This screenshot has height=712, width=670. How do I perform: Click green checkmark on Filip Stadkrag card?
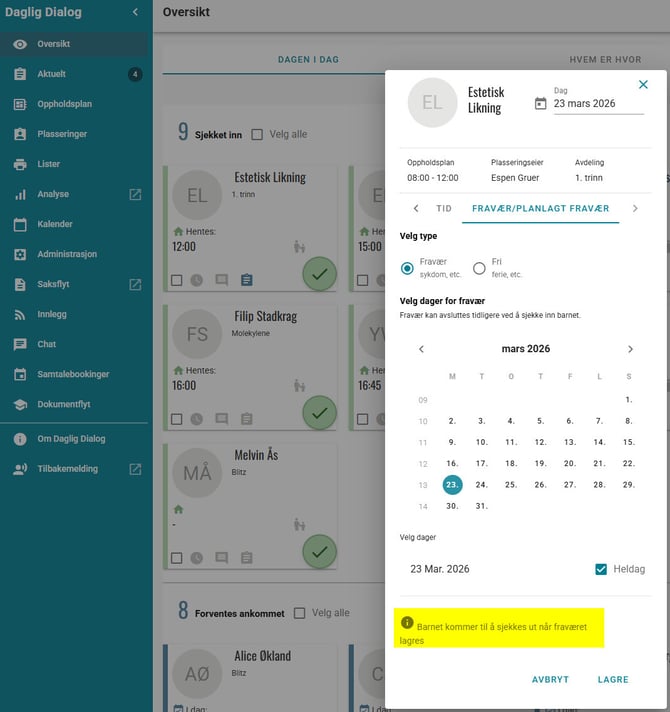coord(320,413)
